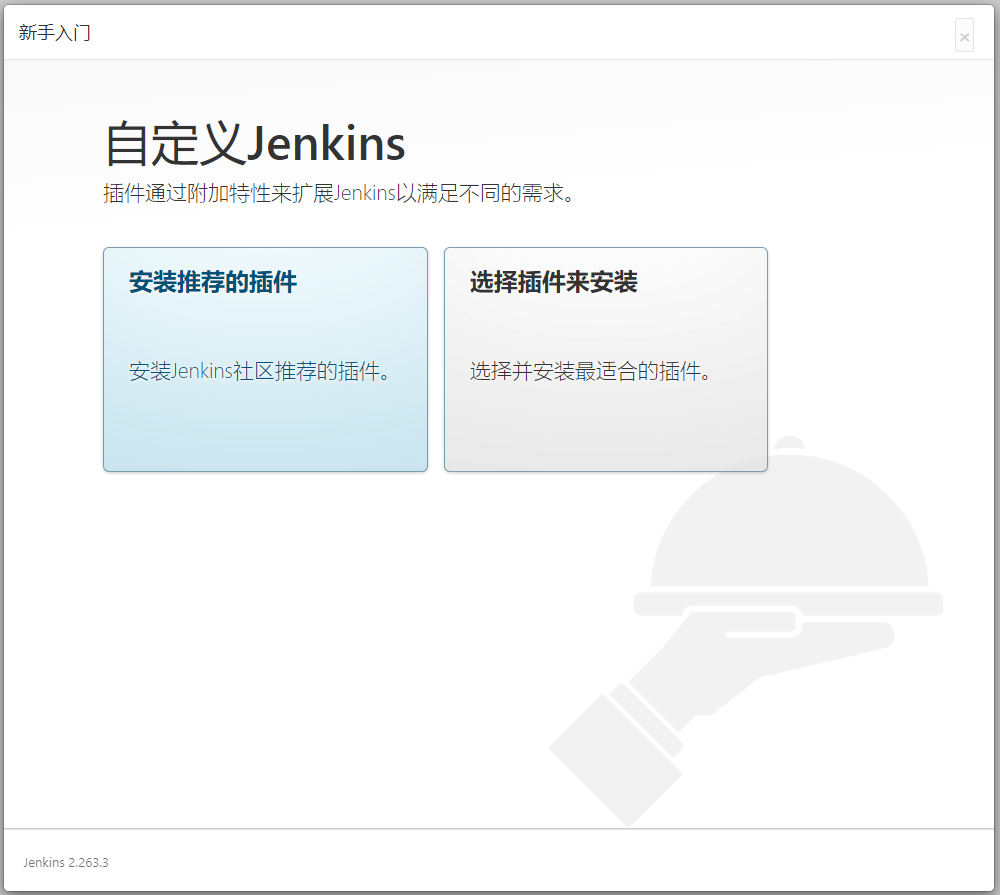Choose 选择插件来安装 option card
This screenshot has width=1000, height=895.
[x=606, y=359]
